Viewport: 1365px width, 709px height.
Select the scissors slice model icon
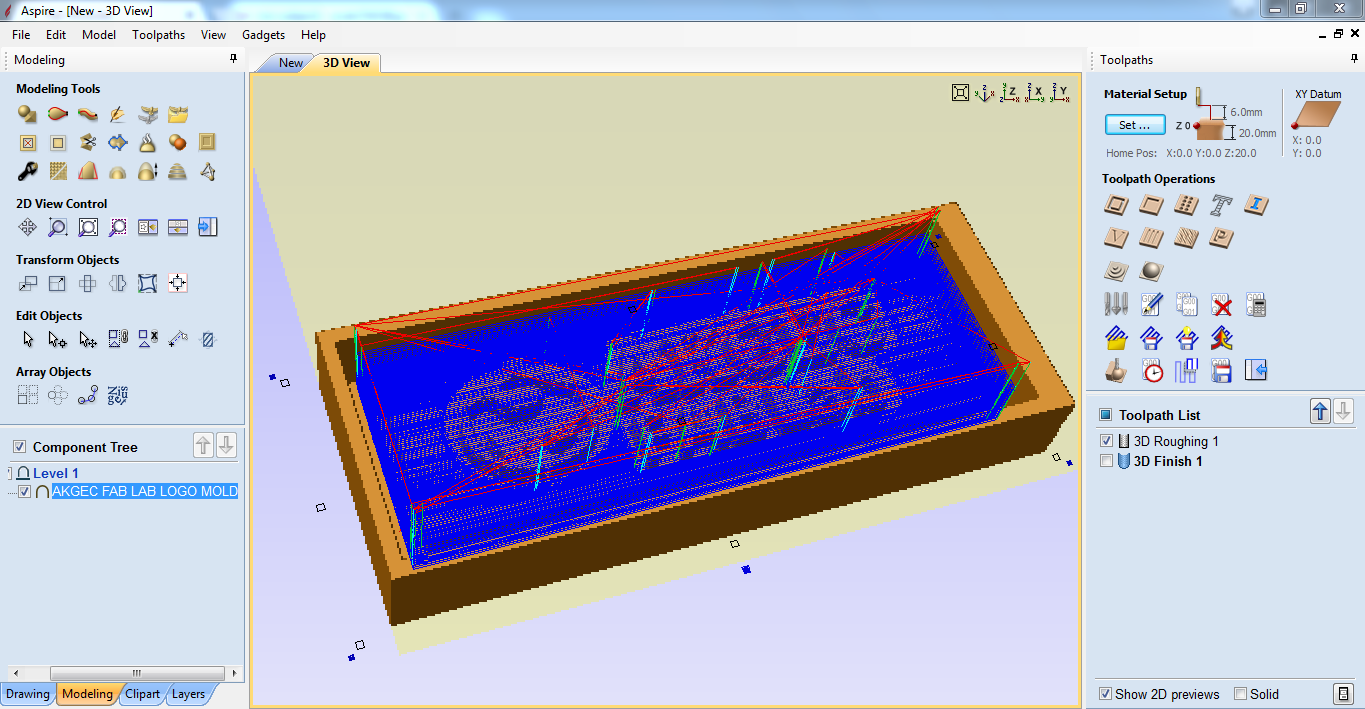click(x=88, y=142)
